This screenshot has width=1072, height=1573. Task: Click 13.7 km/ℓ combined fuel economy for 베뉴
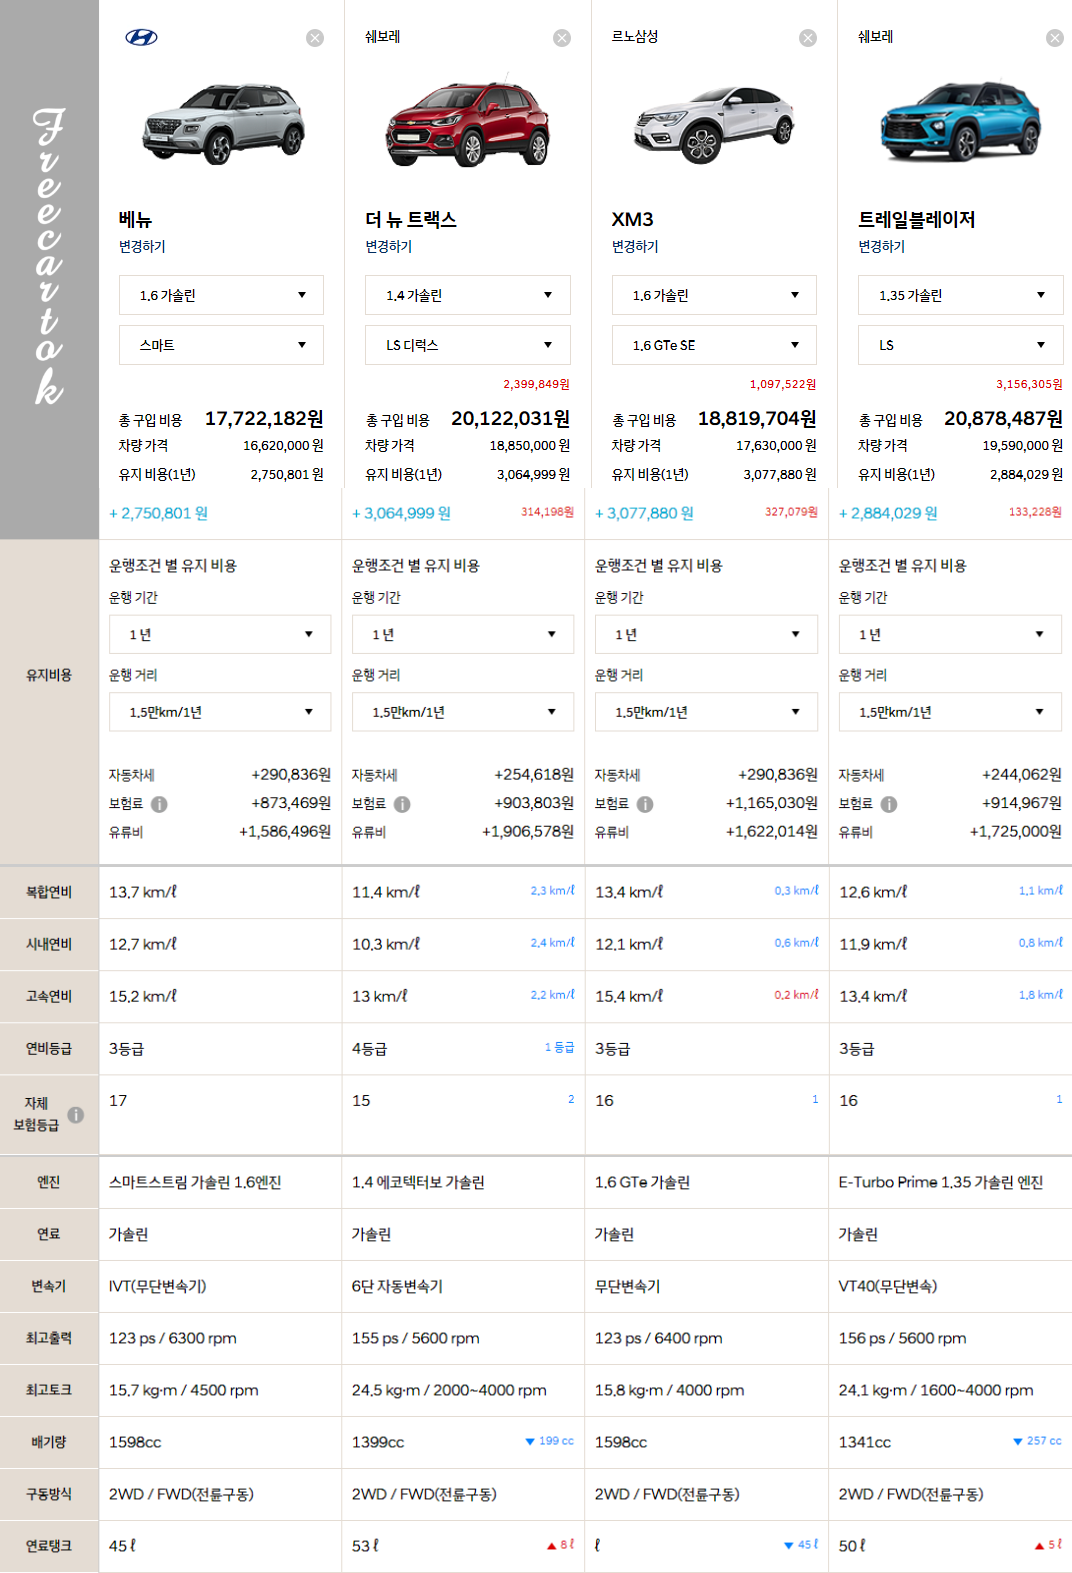[143, 892]
